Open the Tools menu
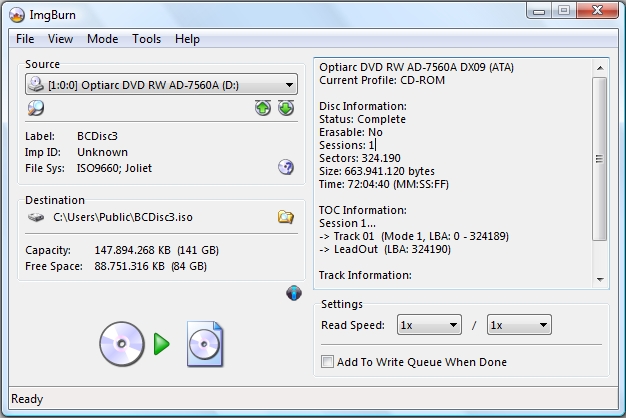Screen dimensions: 626x418 147,39
